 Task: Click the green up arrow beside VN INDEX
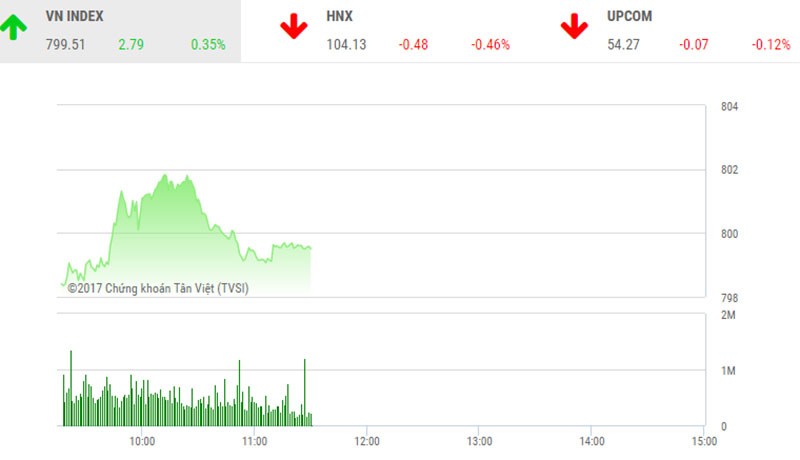coord(13,28)
